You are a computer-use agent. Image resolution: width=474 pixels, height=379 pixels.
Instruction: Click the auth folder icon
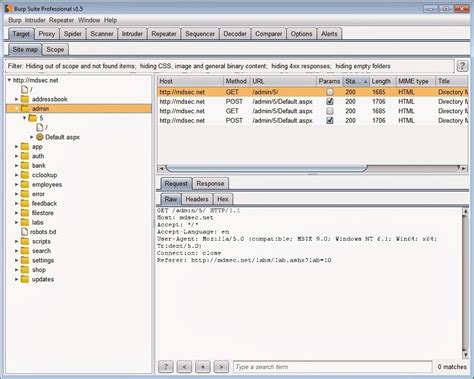point(25,156)
